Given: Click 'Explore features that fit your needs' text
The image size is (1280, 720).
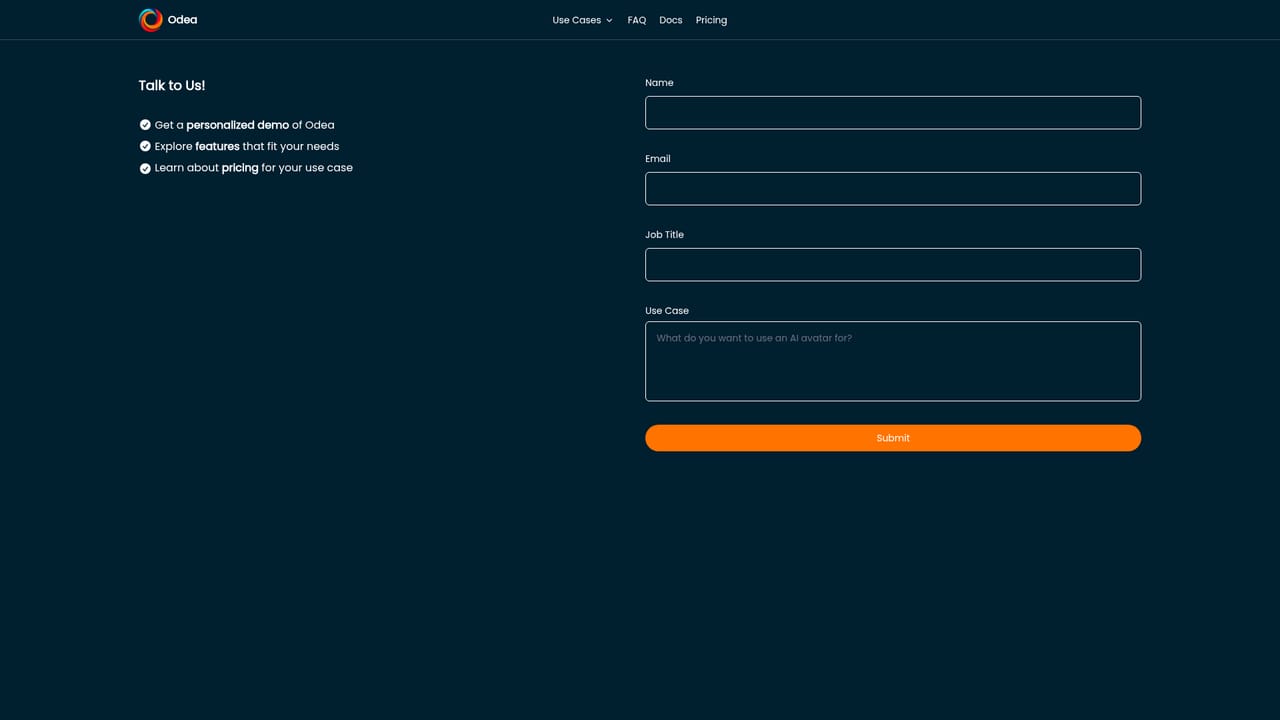Looking at the screenshot, I should (247, 146).
